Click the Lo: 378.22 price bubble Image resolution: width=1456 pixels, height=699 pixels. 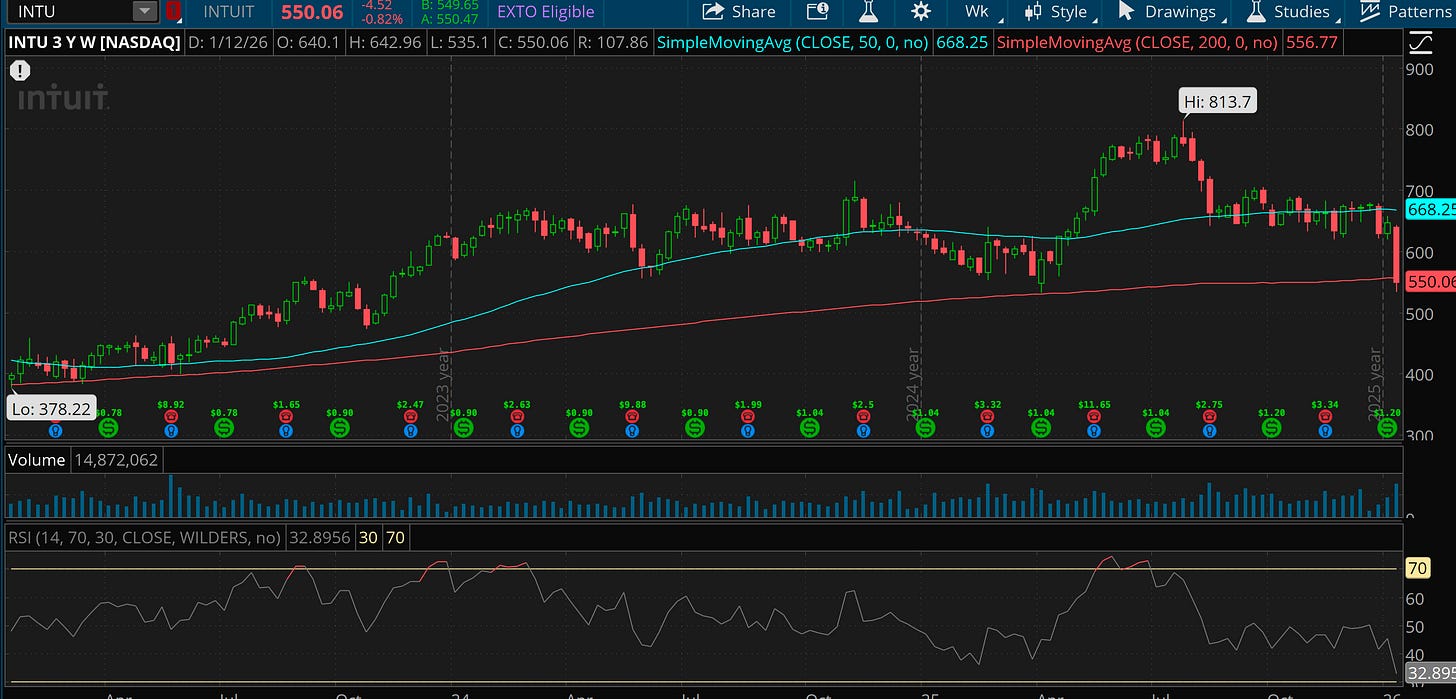pyautogui.click(x=50, y=408)
